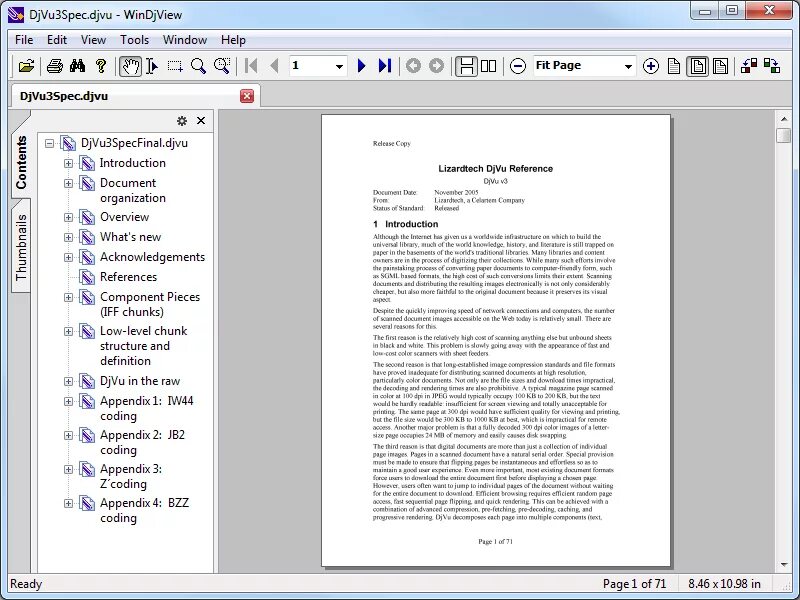The width and height of the screenshot is (800, 600).
Task: Expand Appendix 2: JB2 coding
Action: (x=68, y=435)
